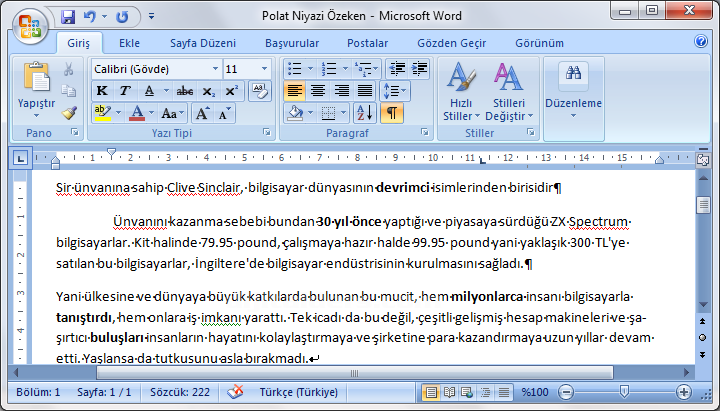Decrease paragraph indent

397,69
